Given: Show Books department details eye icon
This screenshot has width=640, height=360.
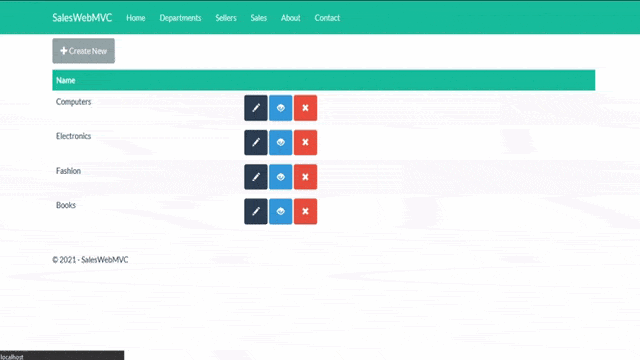Looking at the screenshot, I should (281, 211).
